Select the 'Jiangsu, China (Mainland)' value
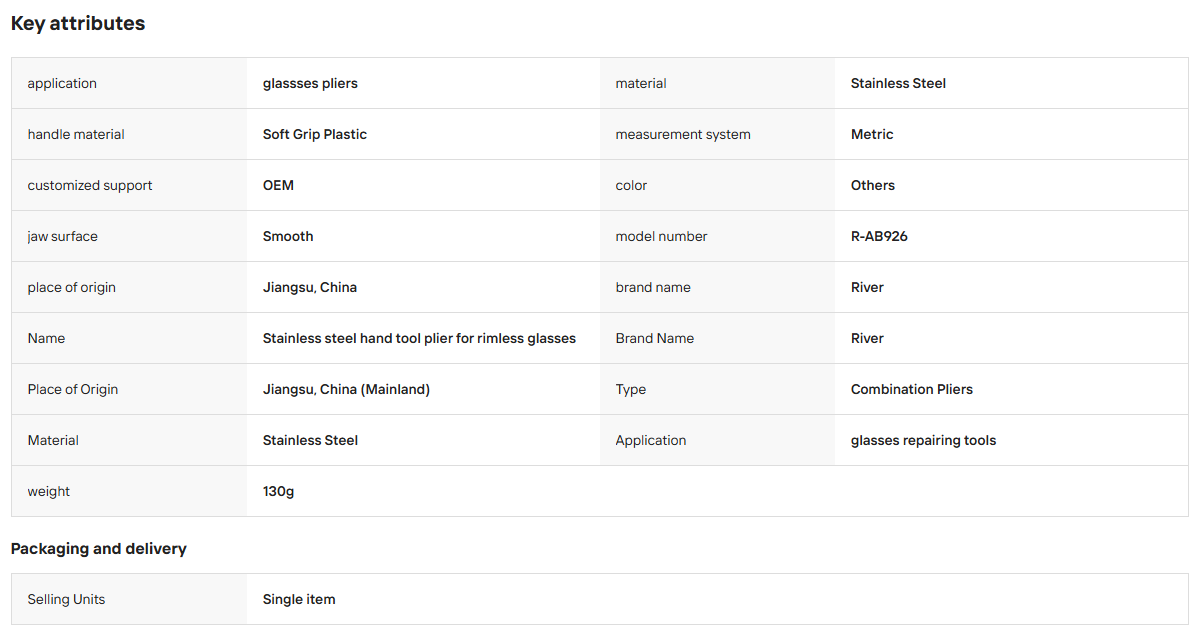 [x=346, y=390]
